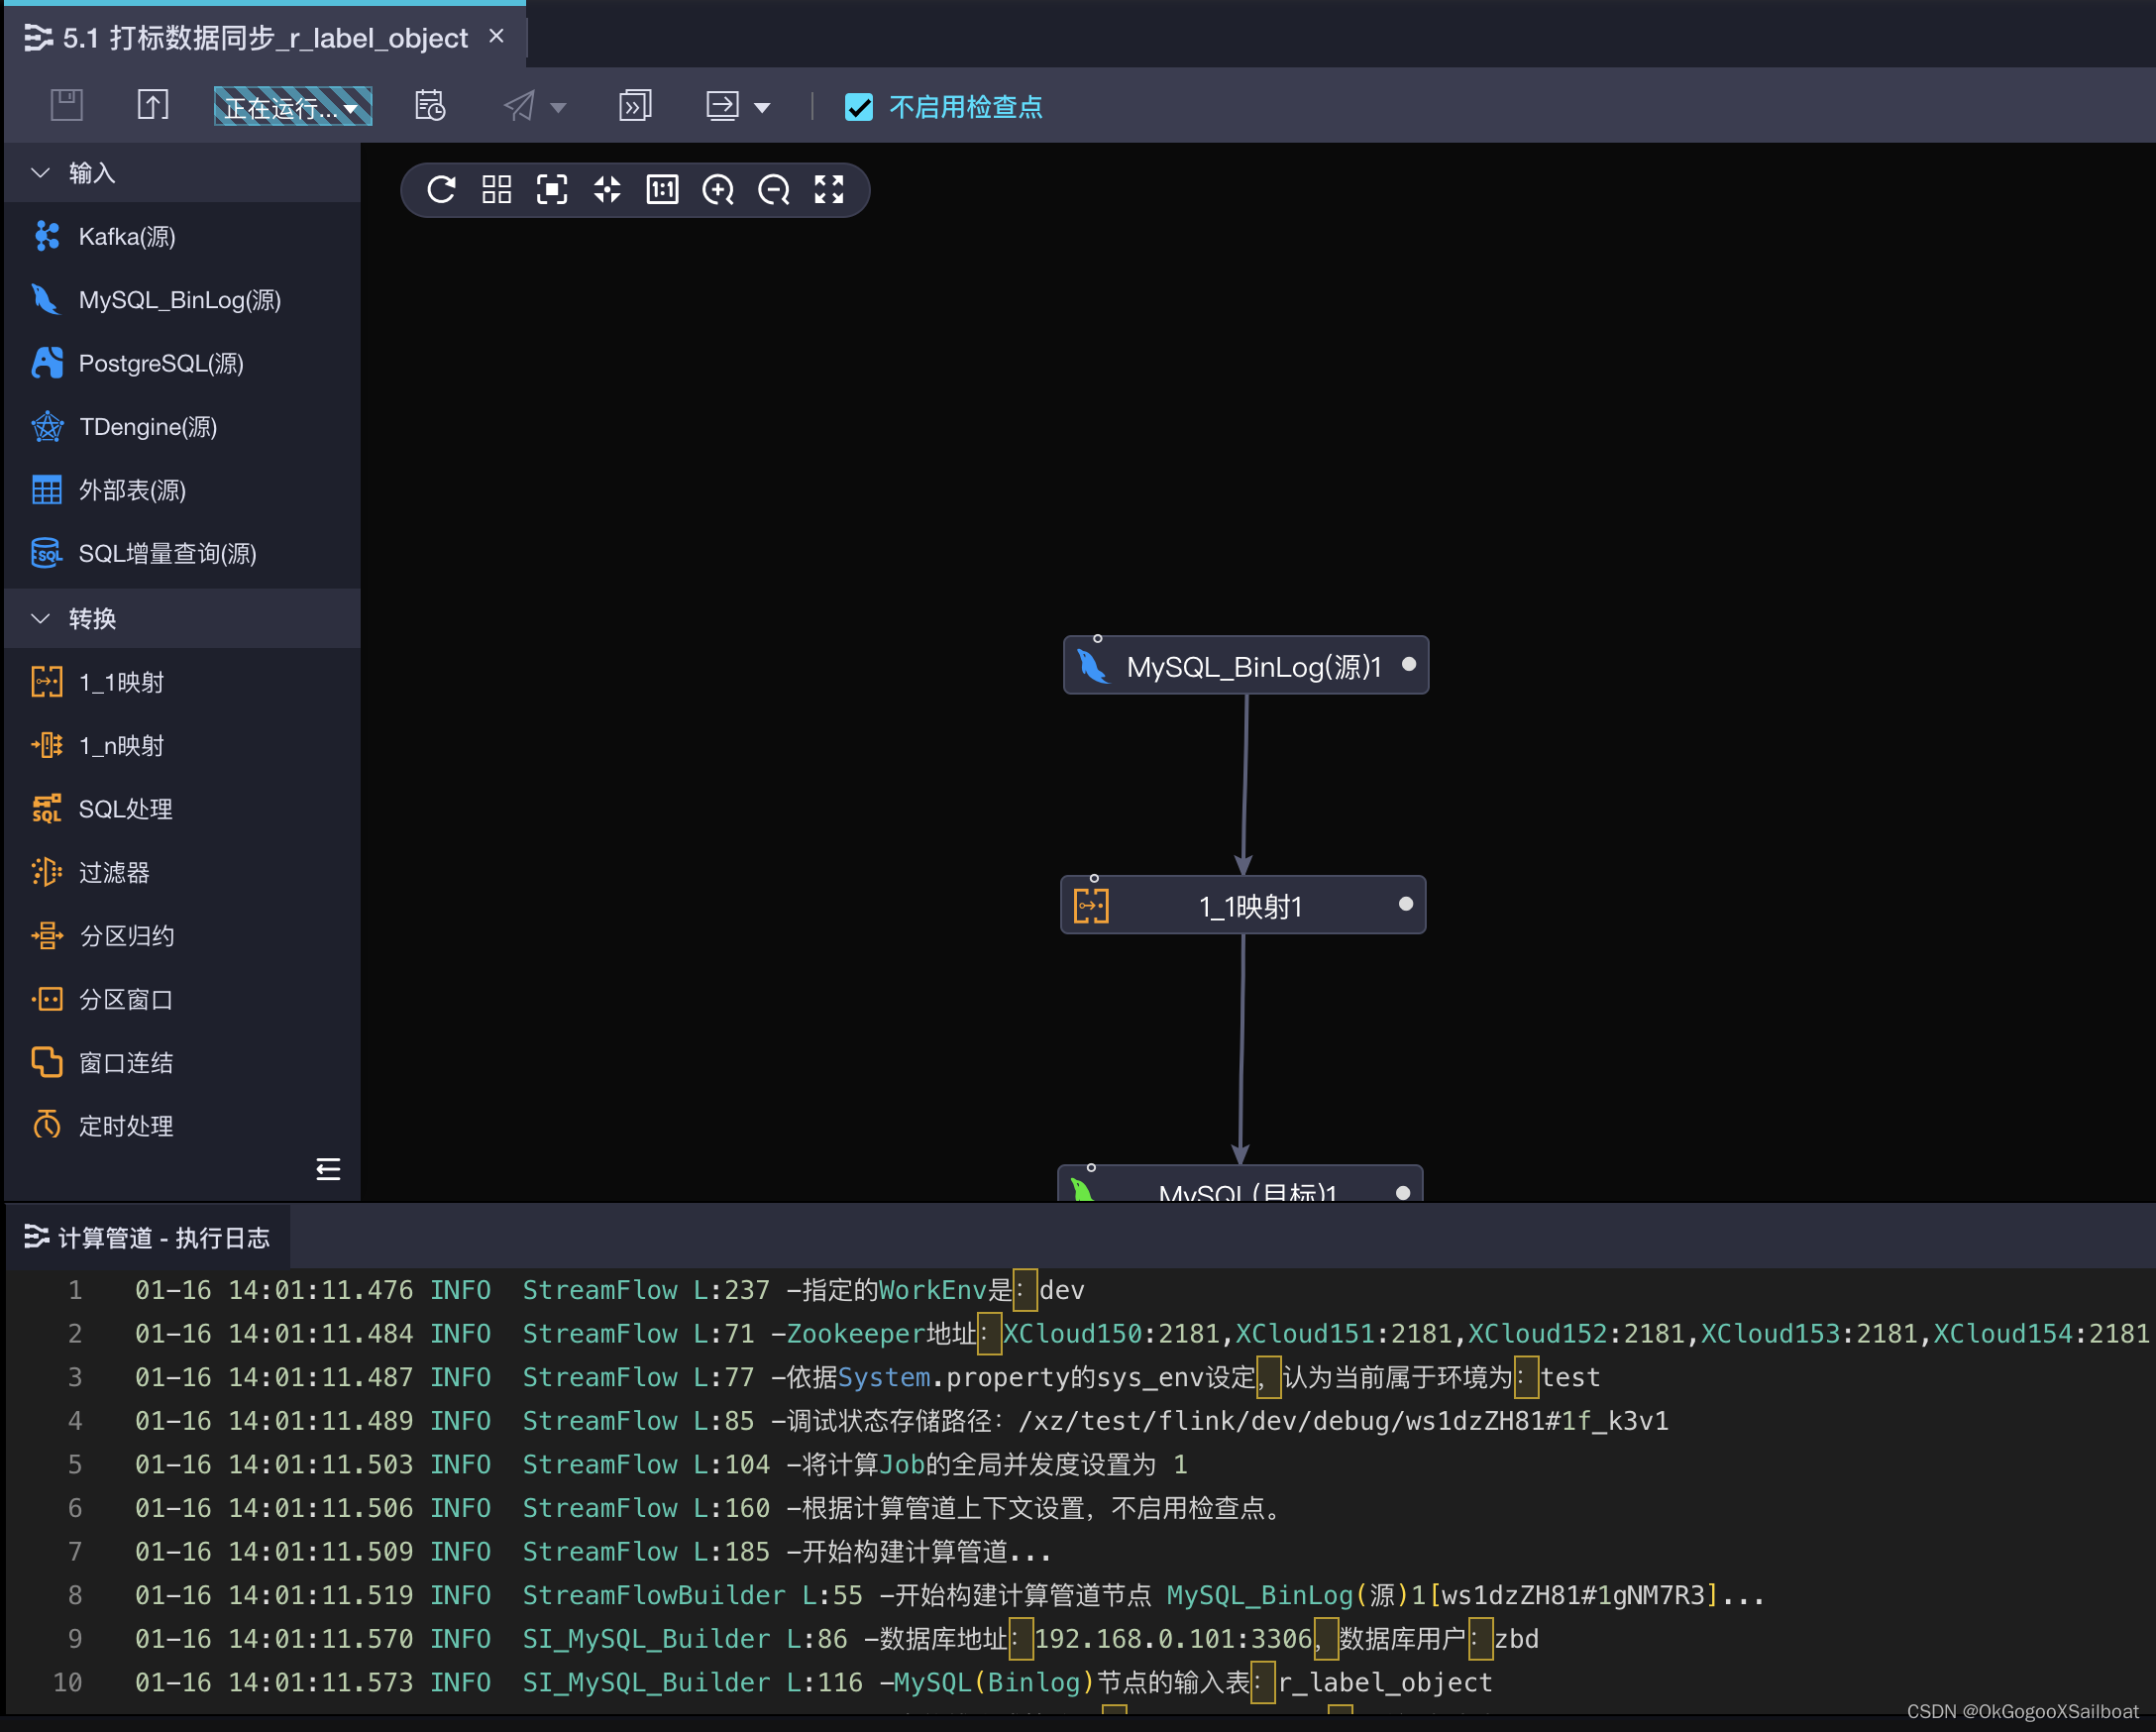The width and height of the screenshot is (2156, 1732).
Task: Click line number 5 in log gutter
Action: (x=75, y=1464)
